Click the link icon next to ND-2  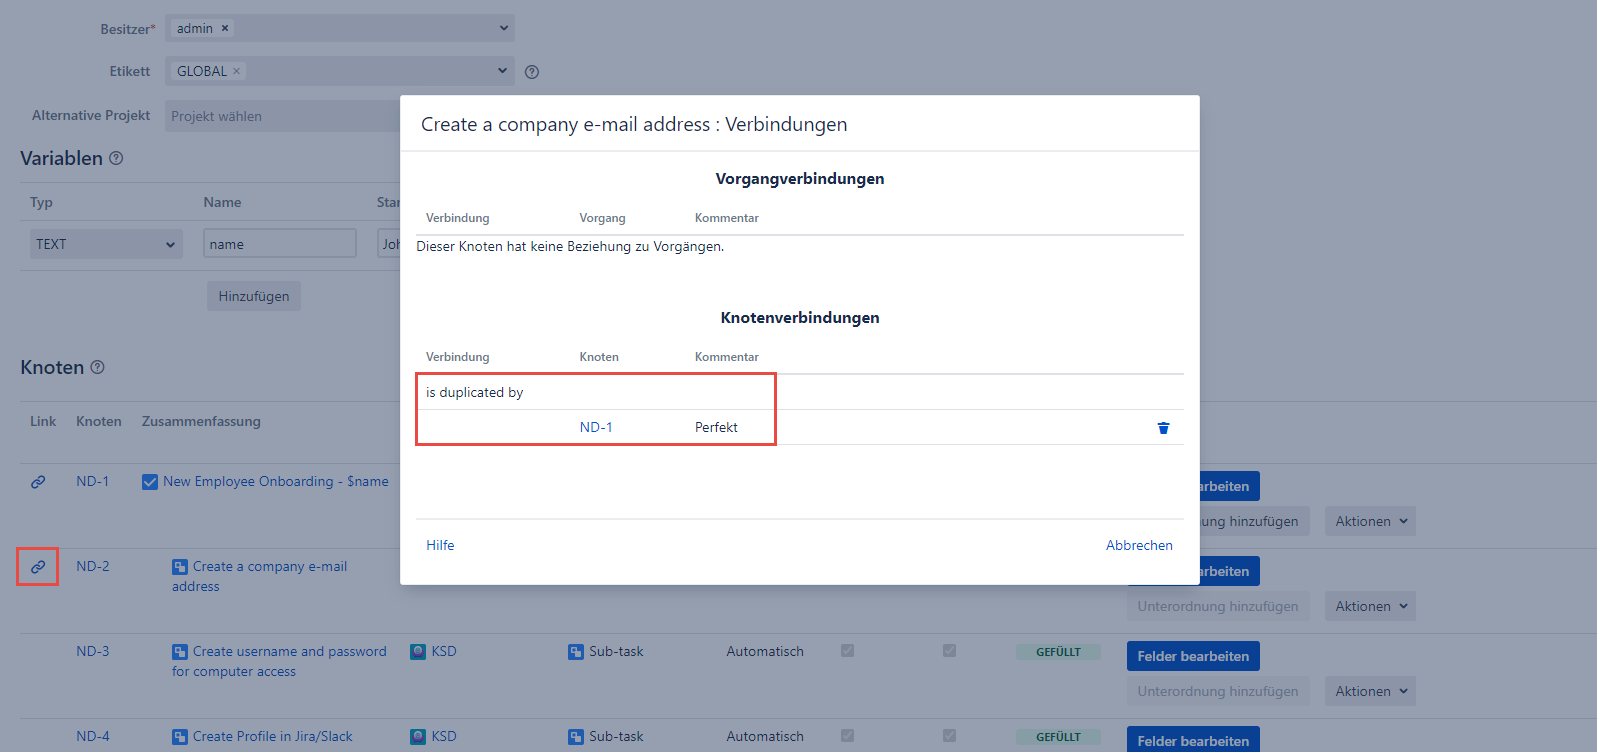38,567
